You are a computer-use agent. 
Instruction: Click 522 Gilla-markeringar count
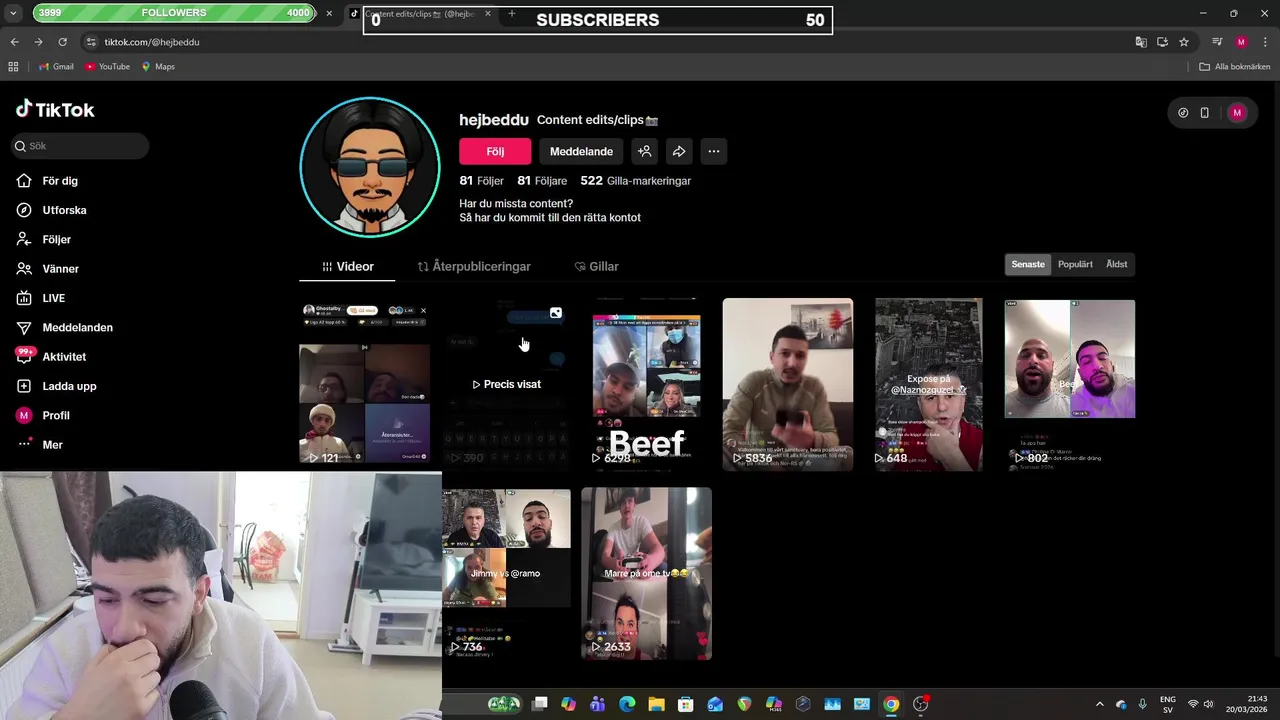point(636,181)
